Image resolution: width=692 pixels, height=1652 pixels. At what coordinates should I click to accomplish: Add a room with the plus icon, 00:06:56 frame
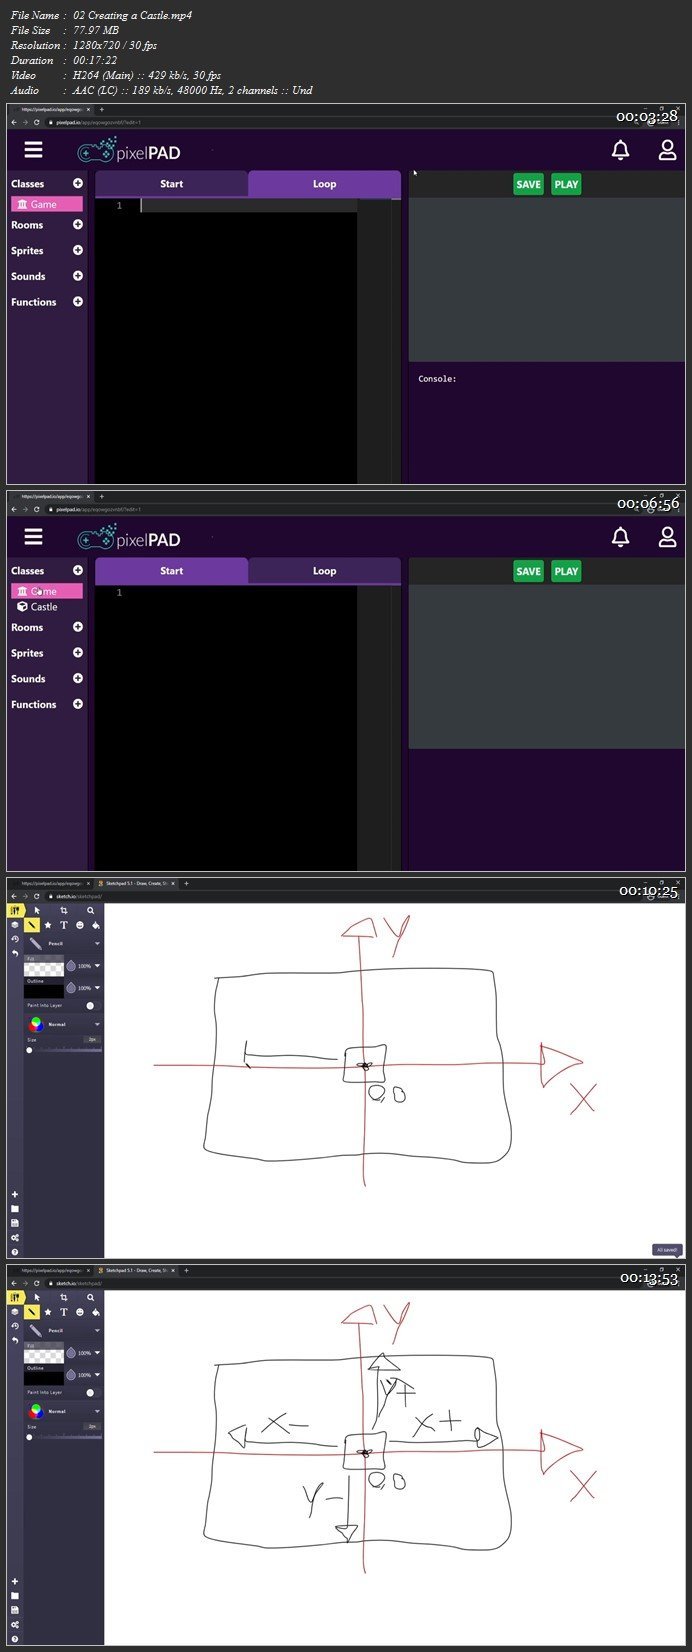click(78, 627)
